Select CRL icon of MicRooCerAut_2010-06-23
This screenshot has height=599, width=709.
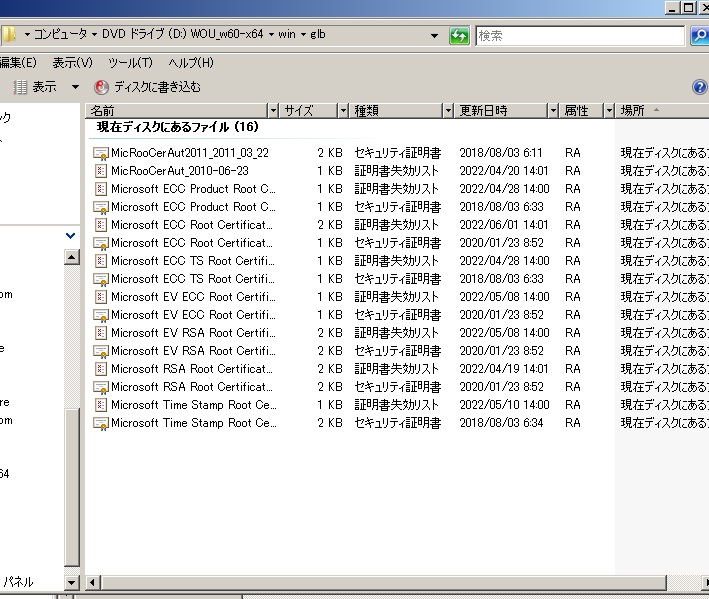click(x=101, y=171)
